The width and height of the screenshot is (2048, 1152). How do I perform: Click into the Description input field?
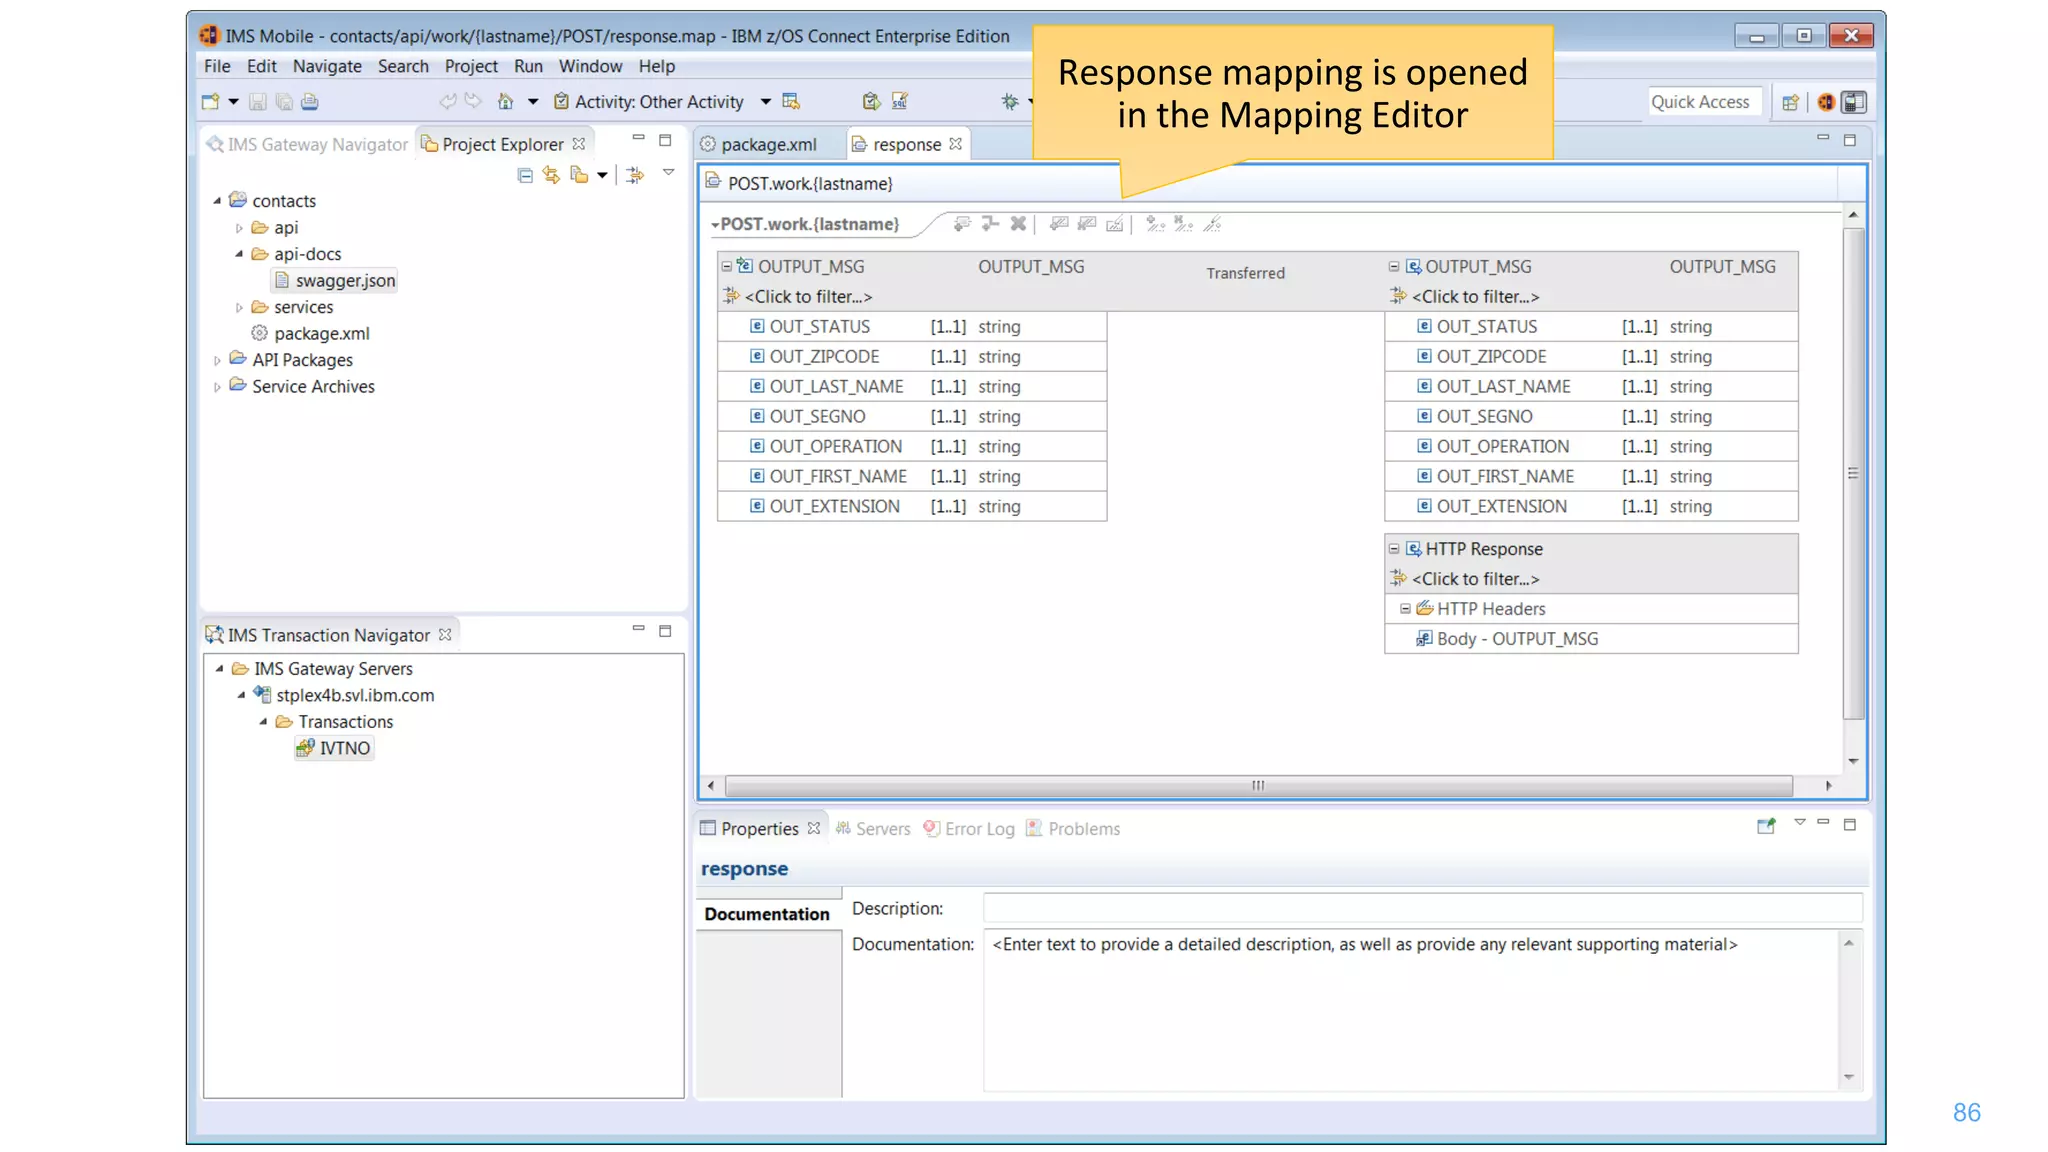[1422, 908]
